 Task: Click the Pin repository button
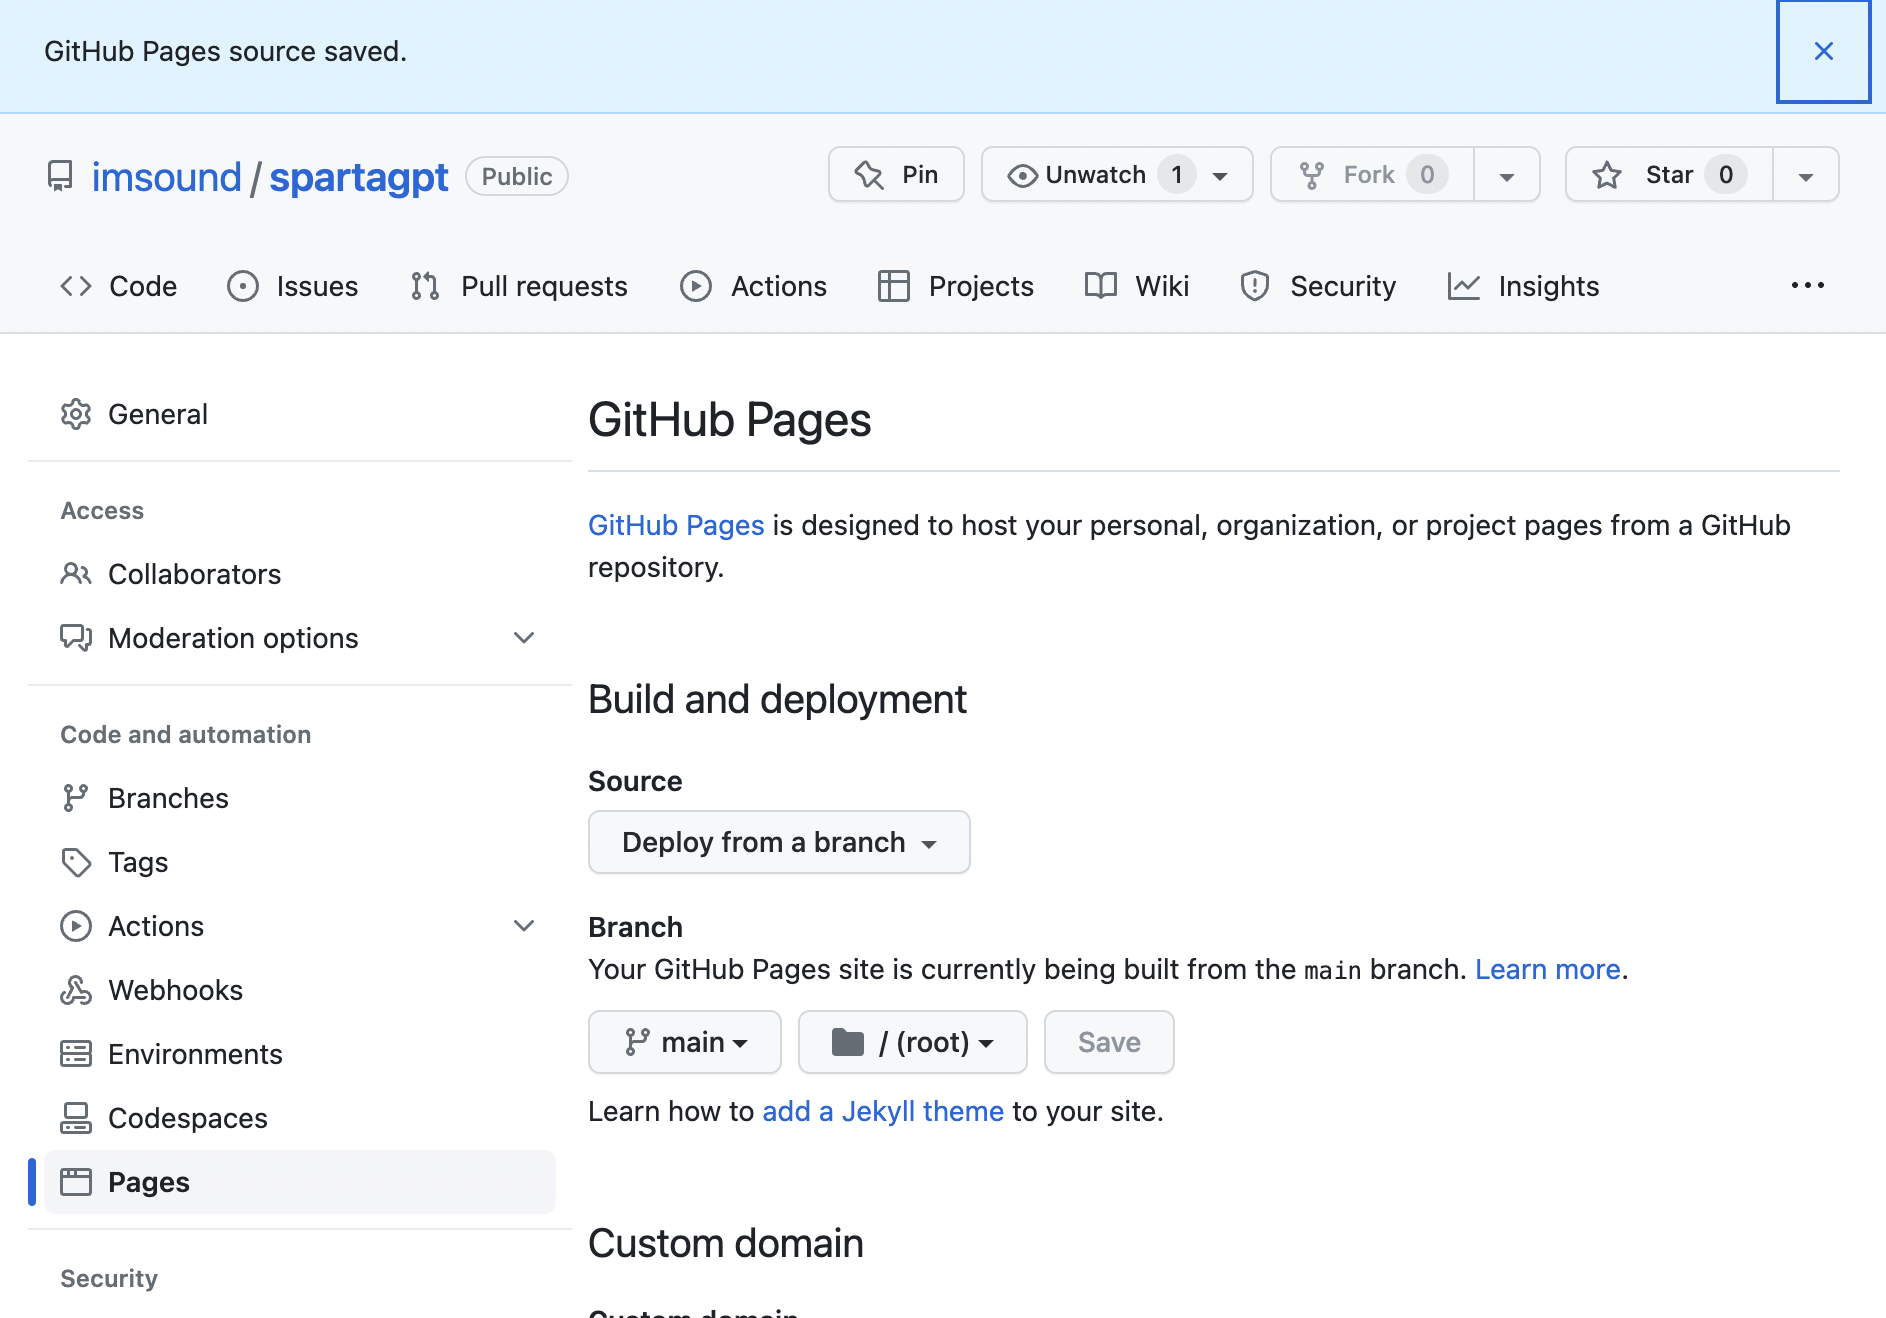click(x=896, y=175)
